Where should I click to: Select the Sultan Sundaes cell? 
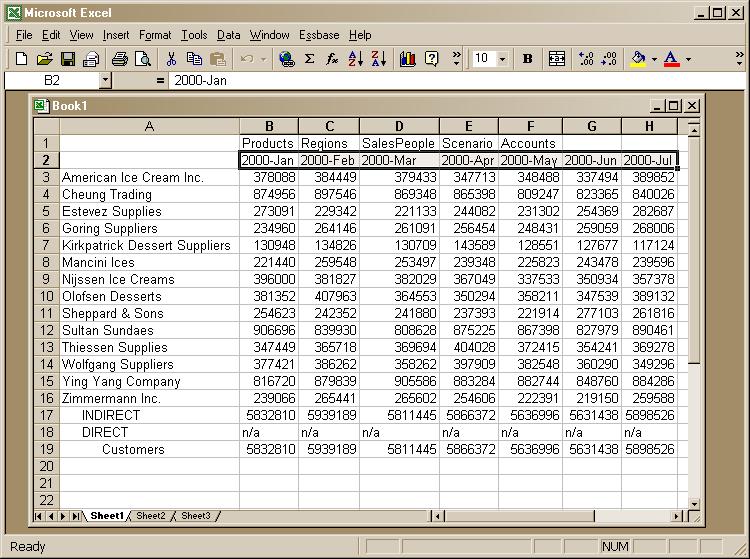(149, 330)
